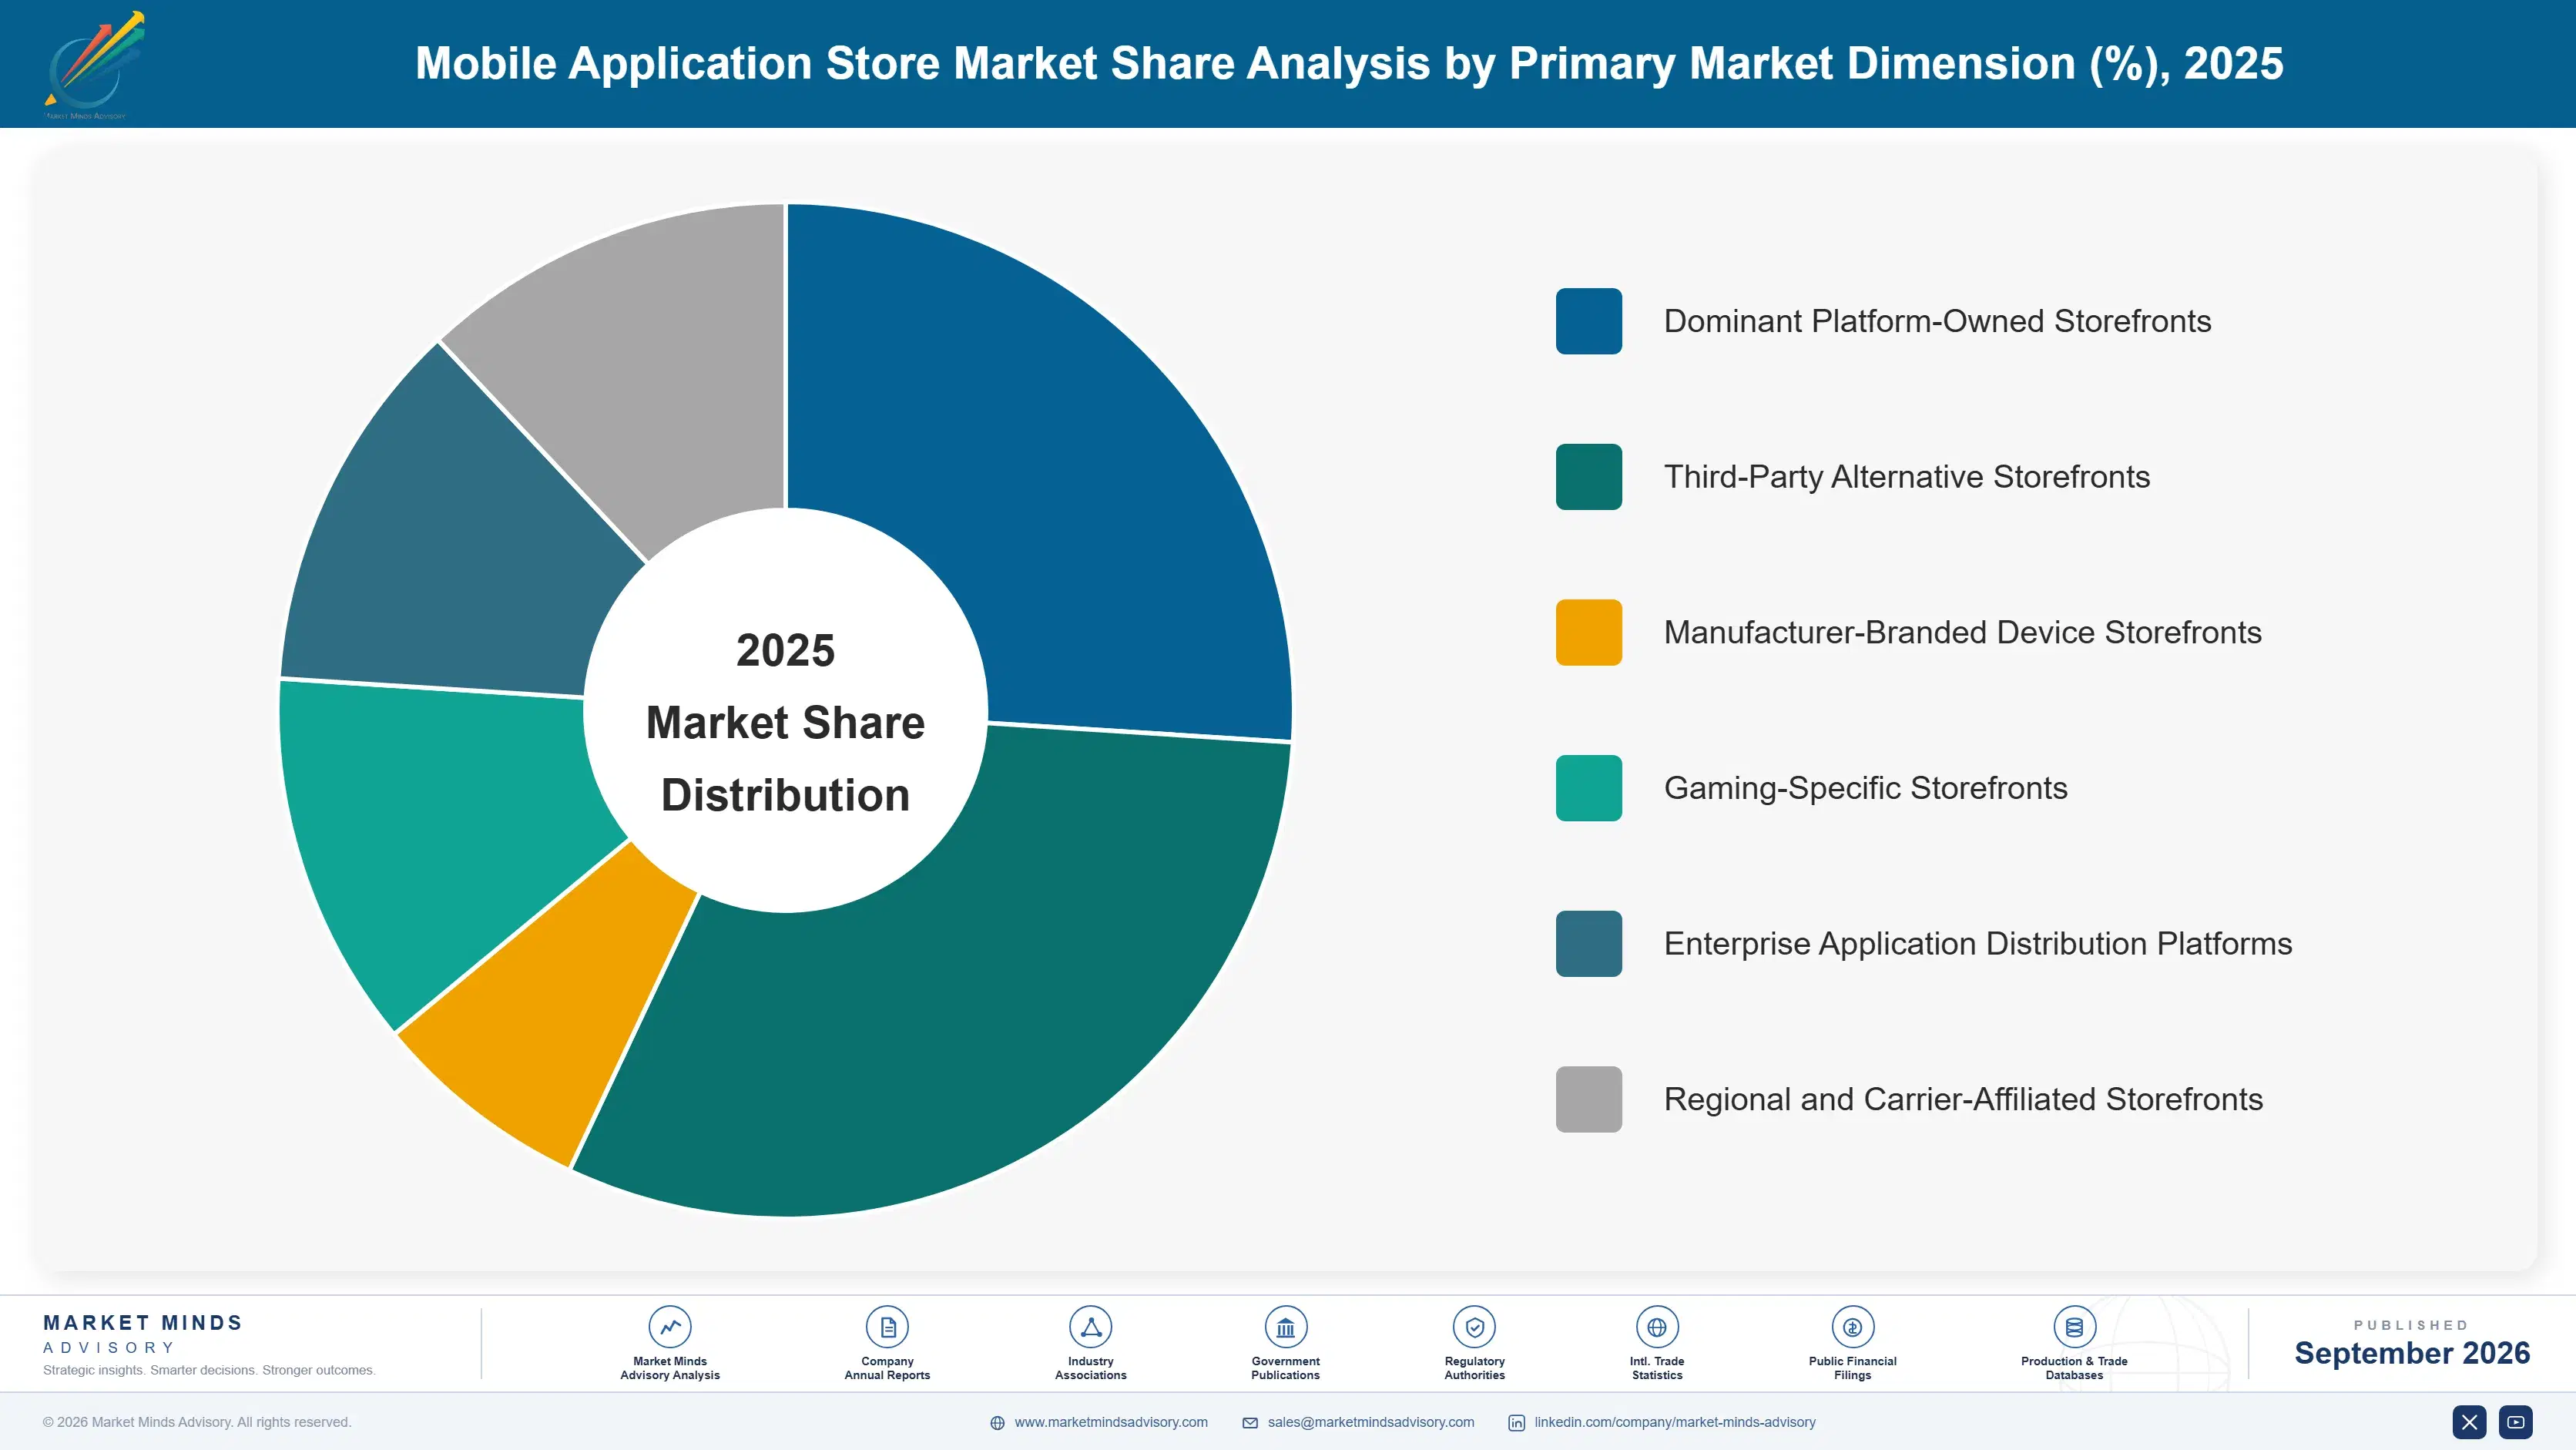This screenshot has height=1450, width=2576.
Task: Open the www.marketmindsadvisory.com link
Action: pyautogui.click(x=1111, y=1422)
